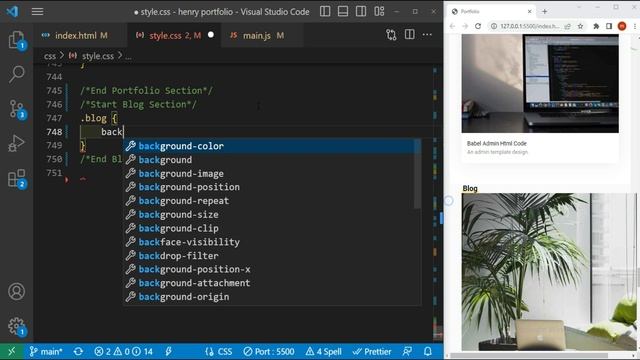Open the Explorer view in activity bar
This screenshot has width=640, height=360.
(16, 40)
